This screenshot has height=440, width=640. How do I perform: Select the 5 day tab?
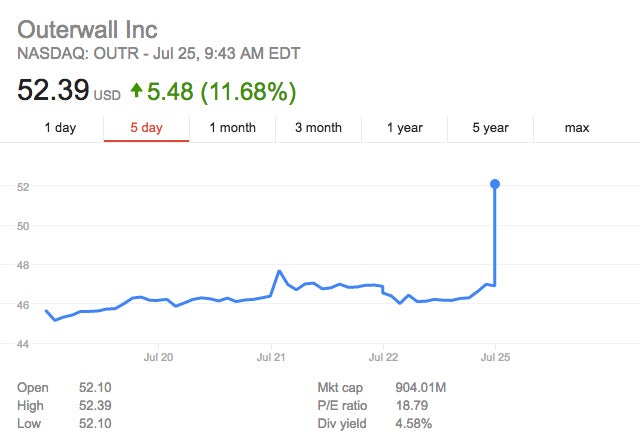[146, 128]
